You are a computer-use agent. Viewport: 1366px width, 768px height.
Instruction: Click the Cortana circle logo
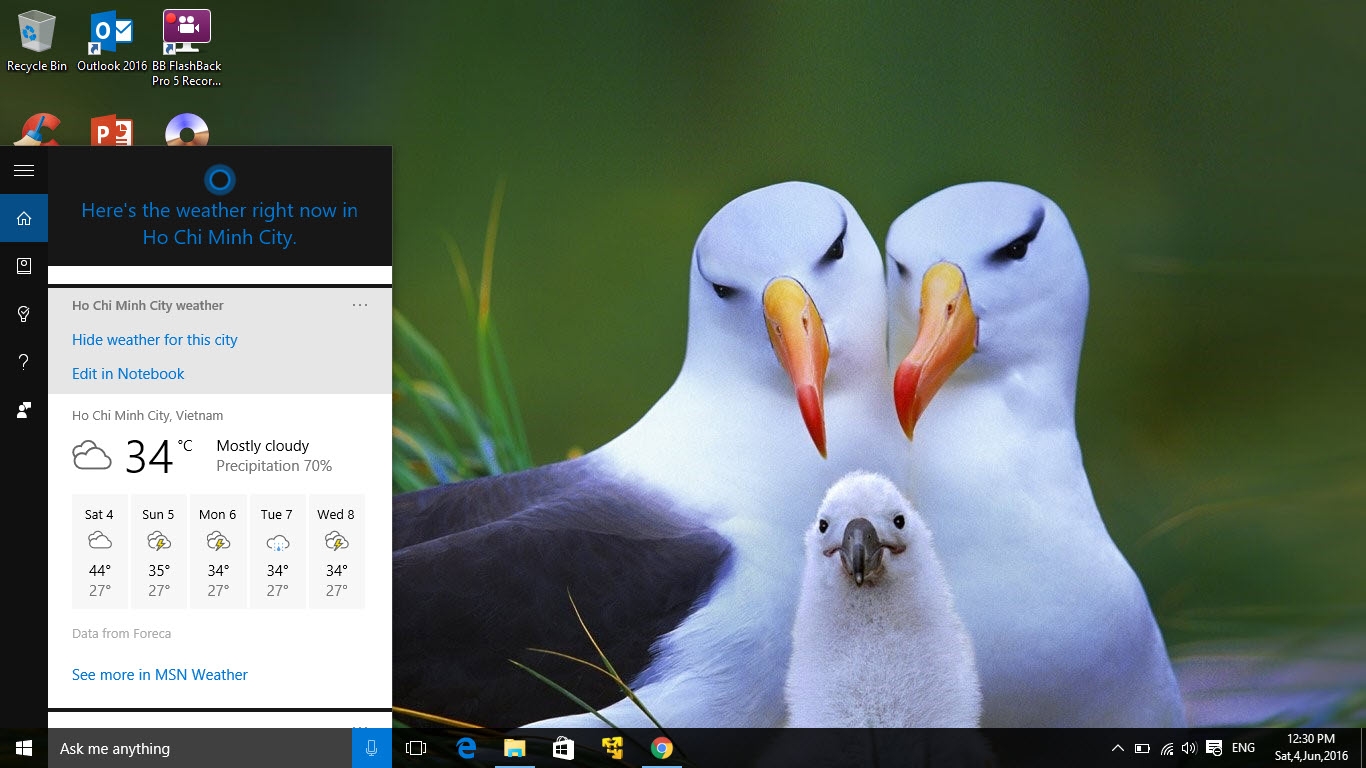tap(220, 180)
